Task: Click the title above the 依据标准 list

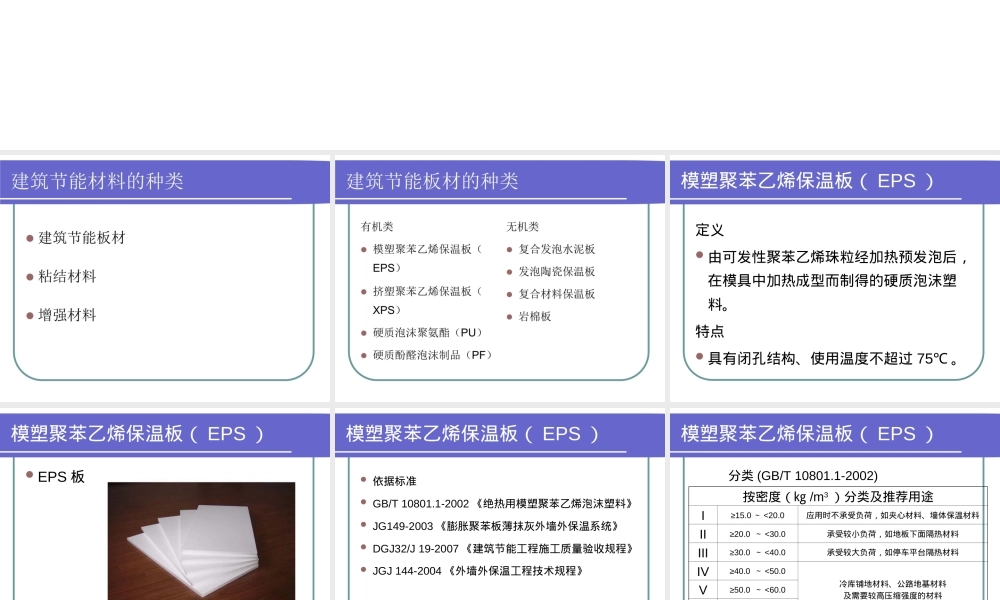Action: click(x=473, y=434)
